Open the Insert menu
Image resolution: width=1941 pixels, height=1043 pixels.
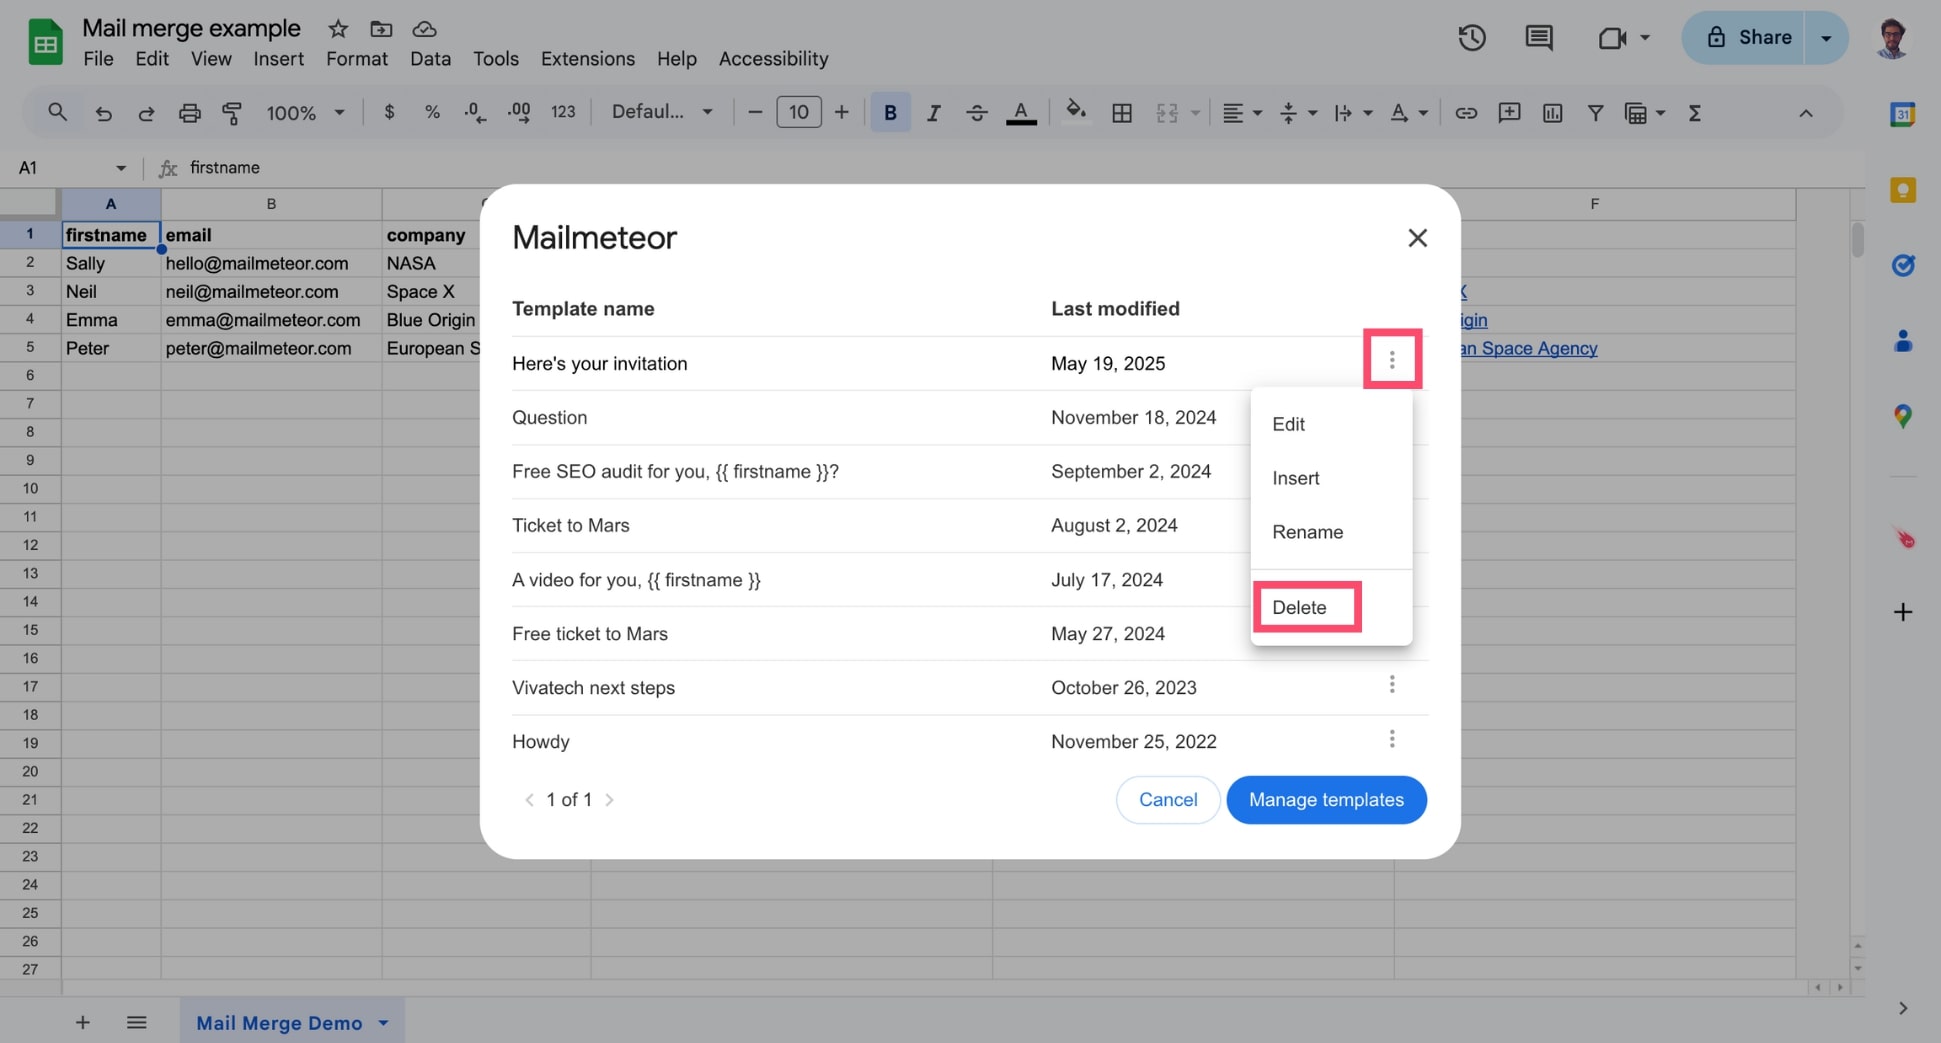tap(278, 59)
